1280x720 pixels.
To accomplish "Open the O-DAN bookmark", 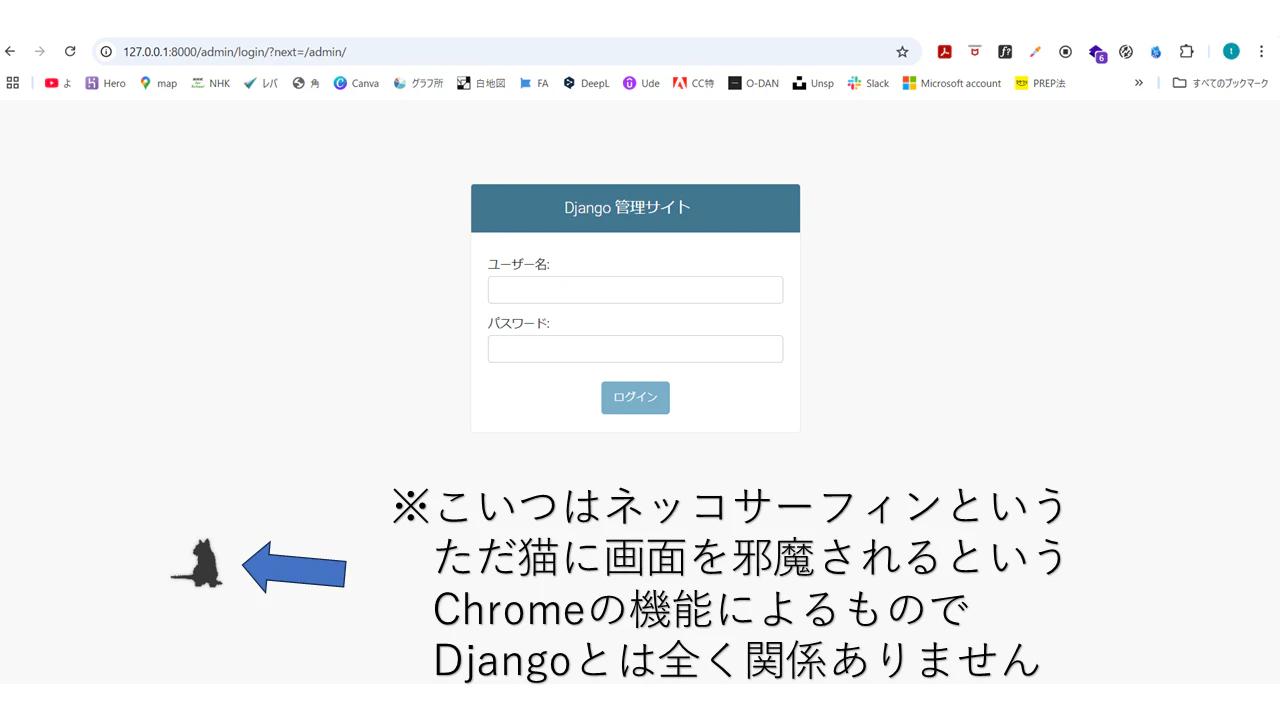I will [x=753, y=83].
